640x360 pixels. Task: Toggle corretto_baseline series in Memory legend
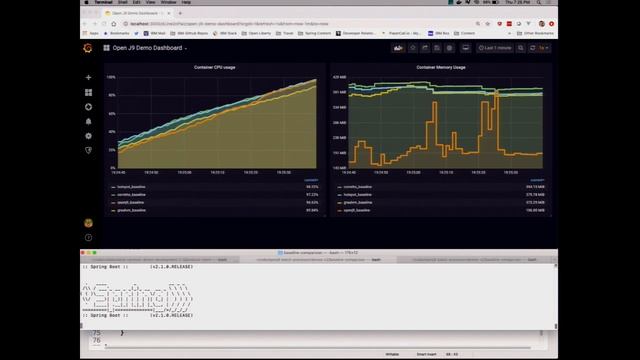(358, 187)
